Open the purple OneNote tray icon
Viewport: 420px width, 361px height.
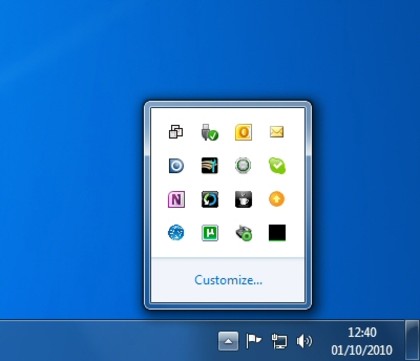coord(176,199)
